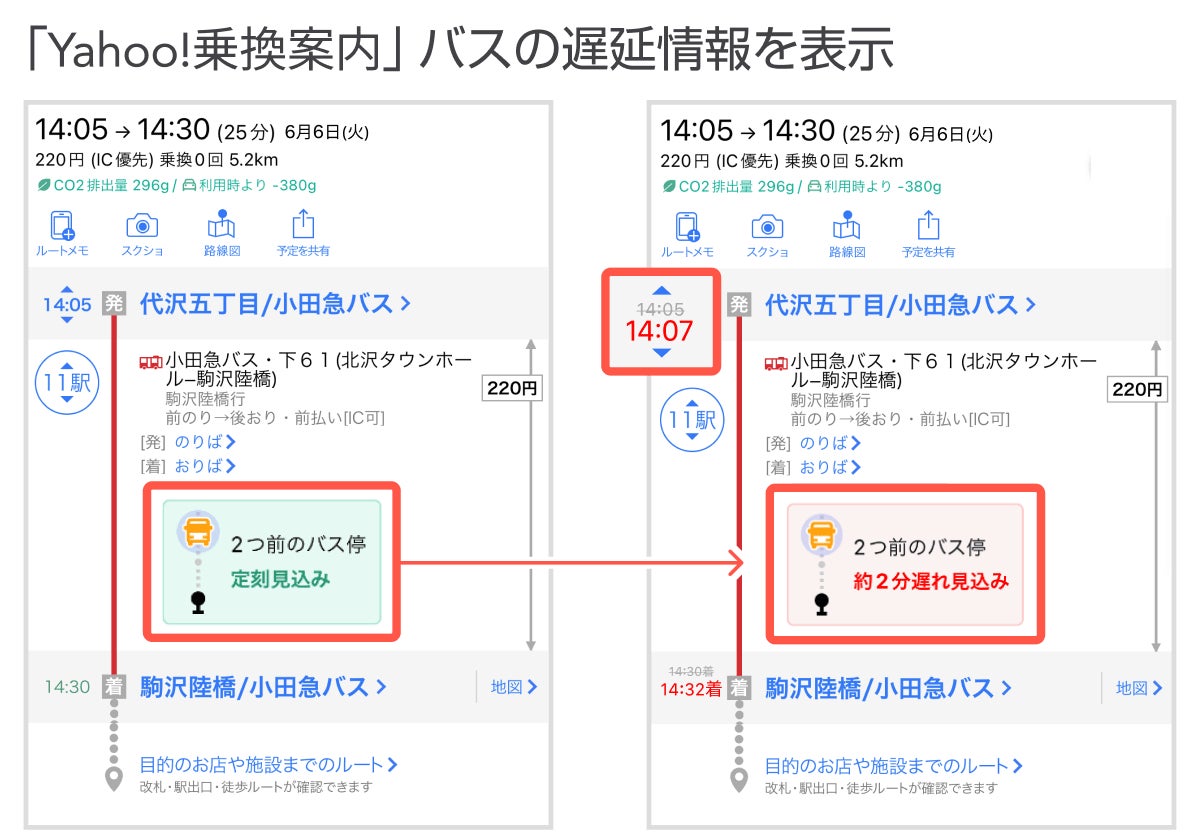
Task: Select later departure arrow below 14:07 right
Action: 660,353
